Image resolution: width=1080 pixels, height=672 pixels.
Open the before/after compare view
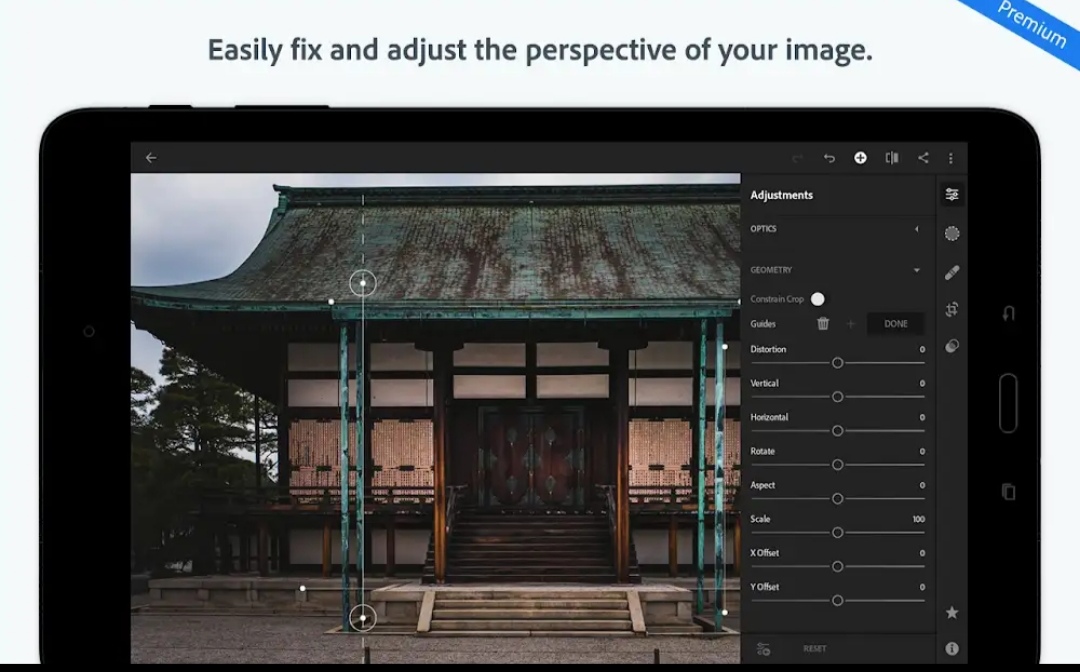[891, 158]
